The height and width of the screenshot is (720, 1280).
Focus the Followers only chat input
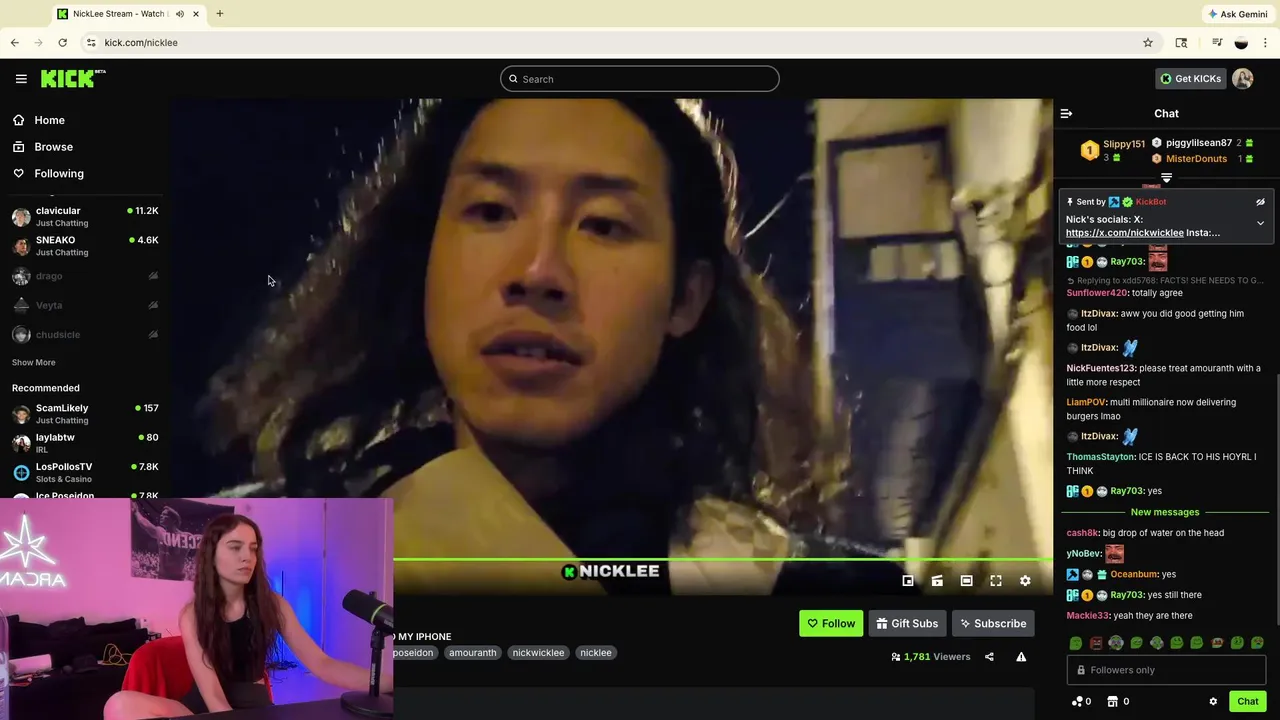pyautogui.click(x=1166, y=670)
